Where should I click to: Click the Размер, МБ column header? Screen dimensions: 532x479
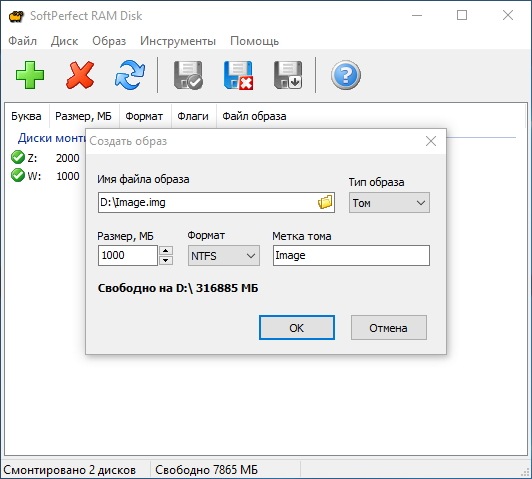[x=83, y=116]
